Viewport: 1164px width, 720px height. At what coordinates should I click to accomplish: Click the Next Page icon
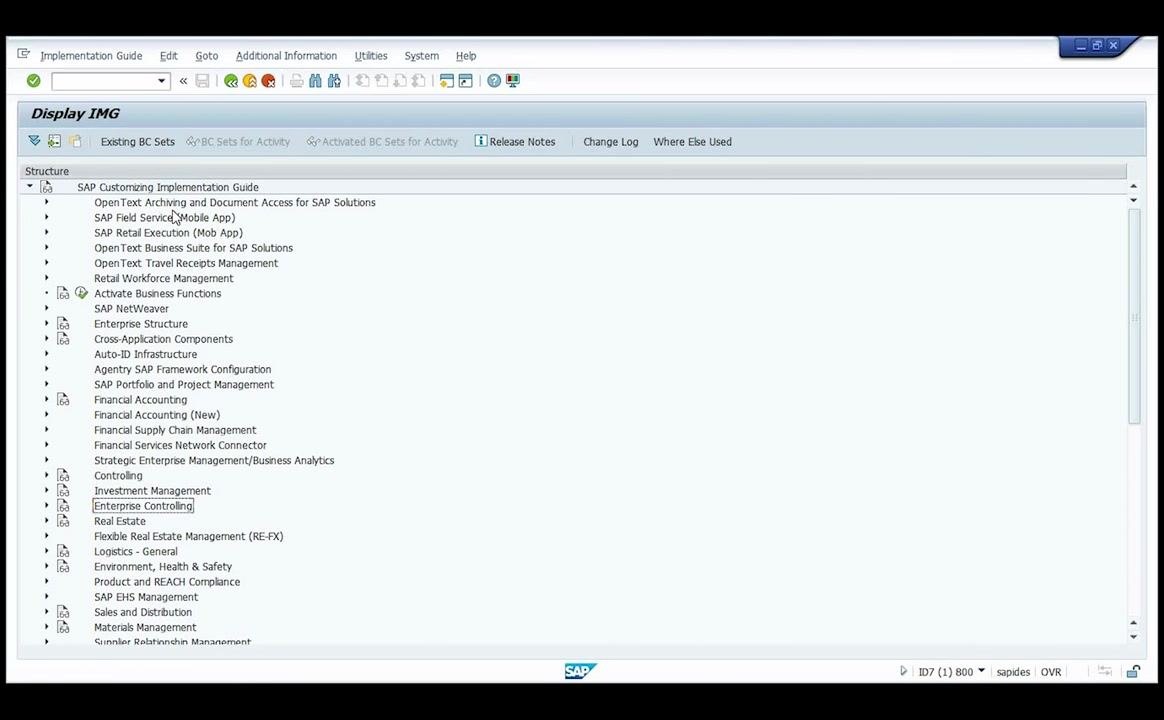click(x=400, y=81)
